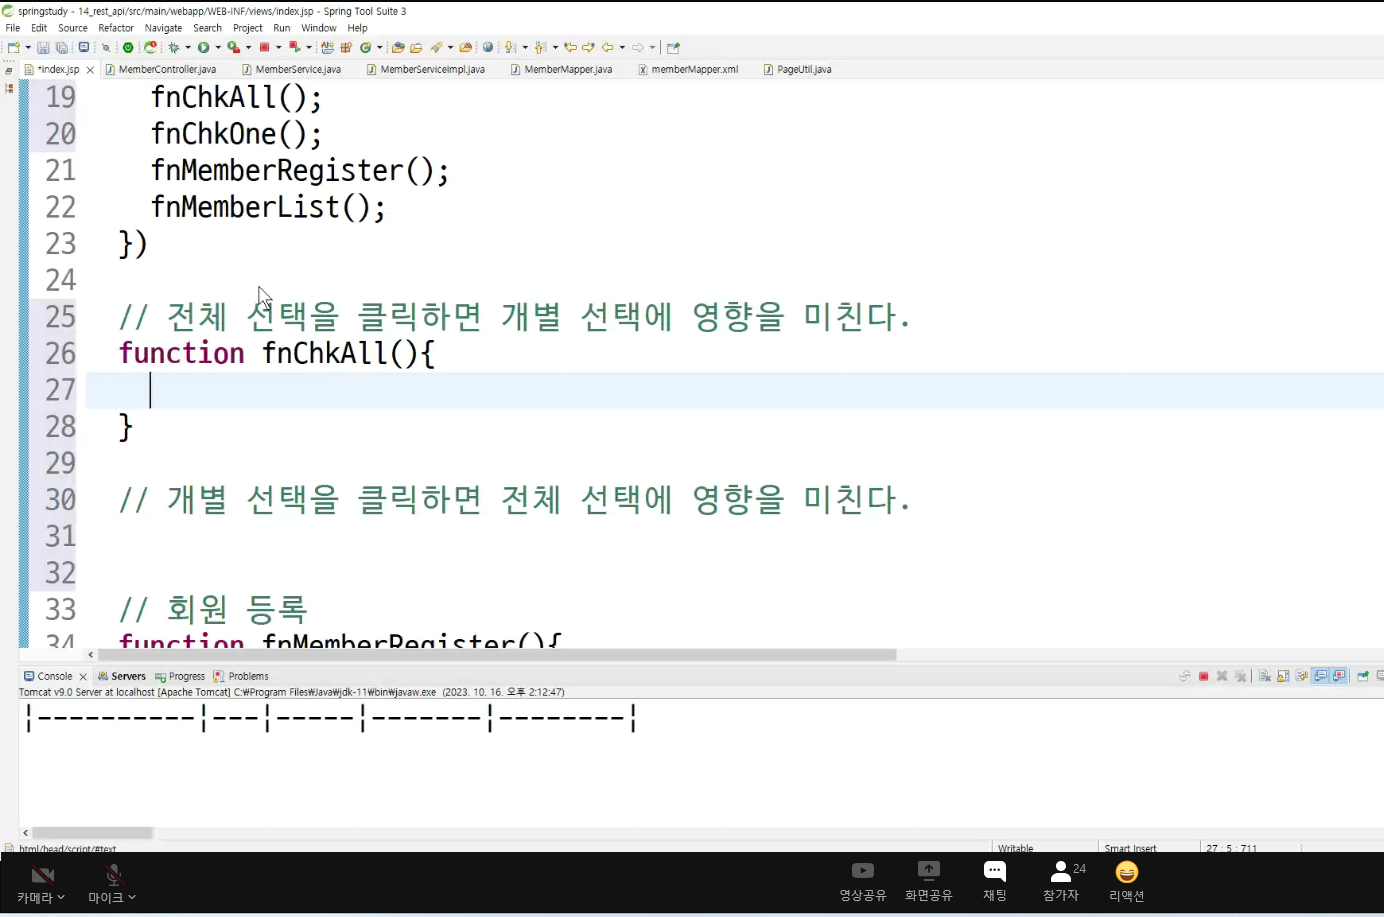Open the File menu

[13, 28]
